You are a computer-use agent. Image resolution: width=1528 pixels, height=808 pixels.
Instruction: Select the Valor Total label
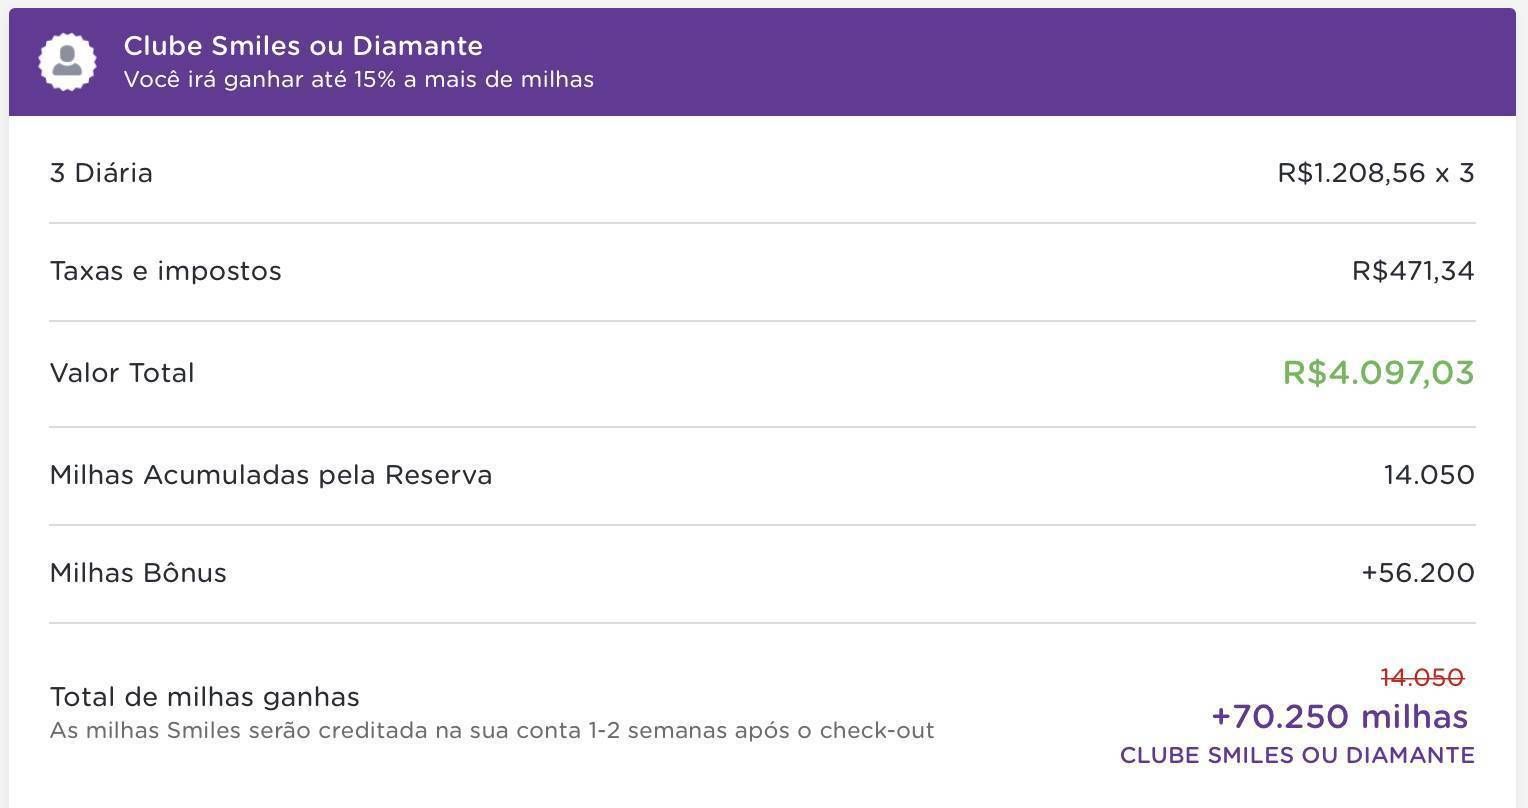click(x=122, y=373)
